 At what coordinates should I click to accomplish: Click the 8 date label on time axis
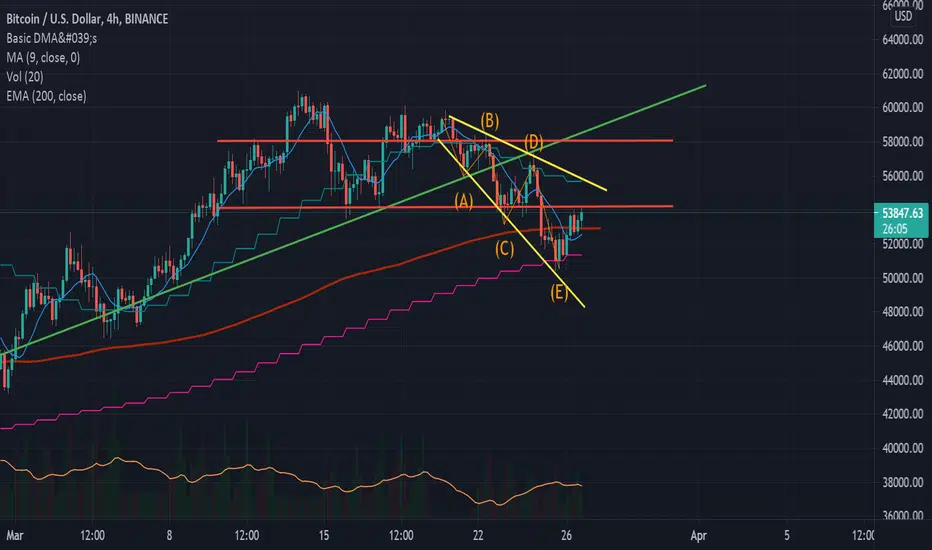[169, 536]
